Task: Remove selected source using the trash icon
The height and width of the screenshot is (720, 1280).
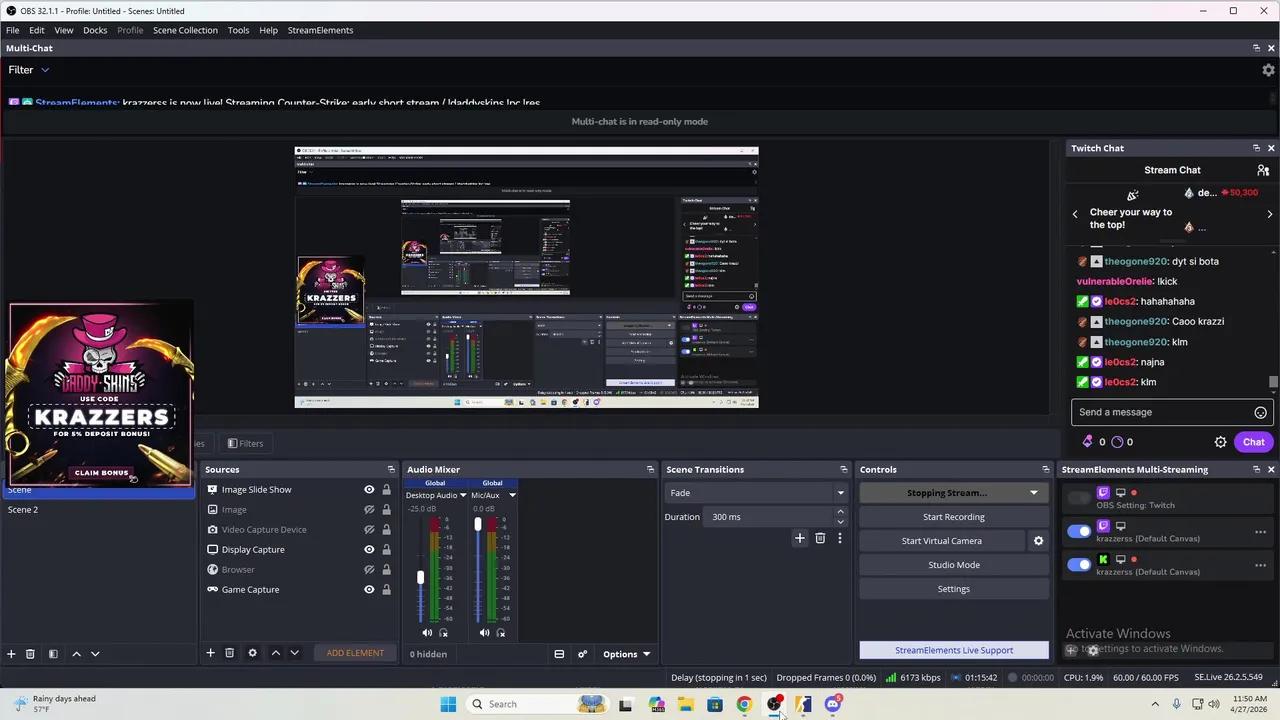Action: tap(230, 653)
